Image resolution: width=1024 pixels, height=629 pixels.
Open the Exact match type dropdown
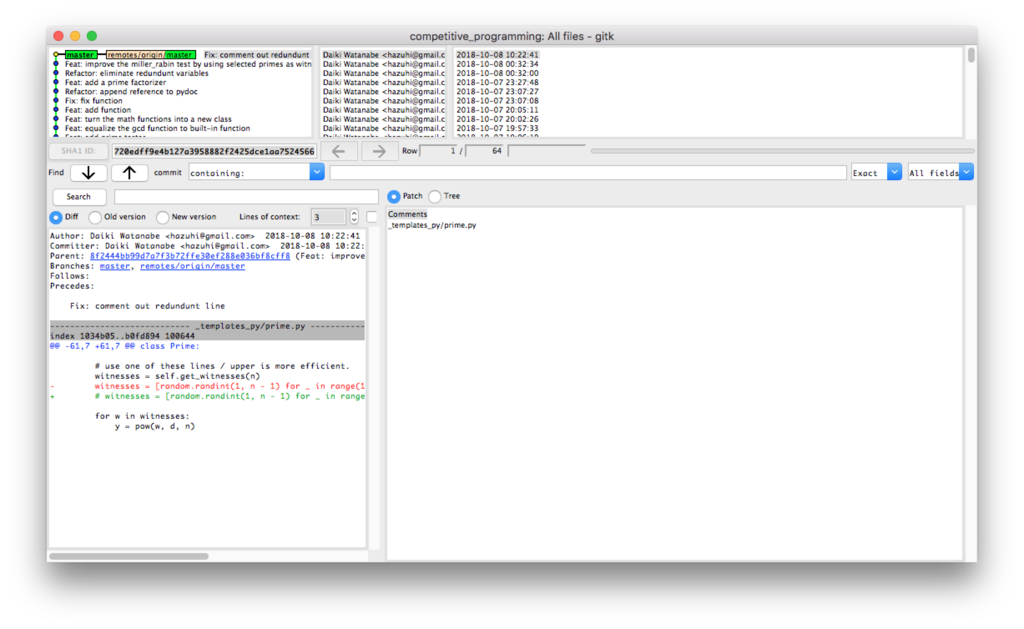coord(894,172)
